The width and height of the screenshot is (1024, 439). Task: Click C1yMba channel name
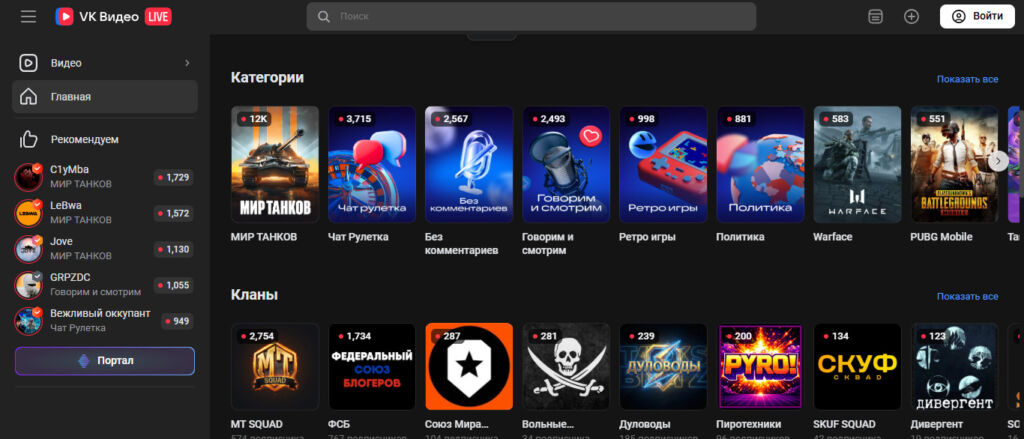[69, 170]
